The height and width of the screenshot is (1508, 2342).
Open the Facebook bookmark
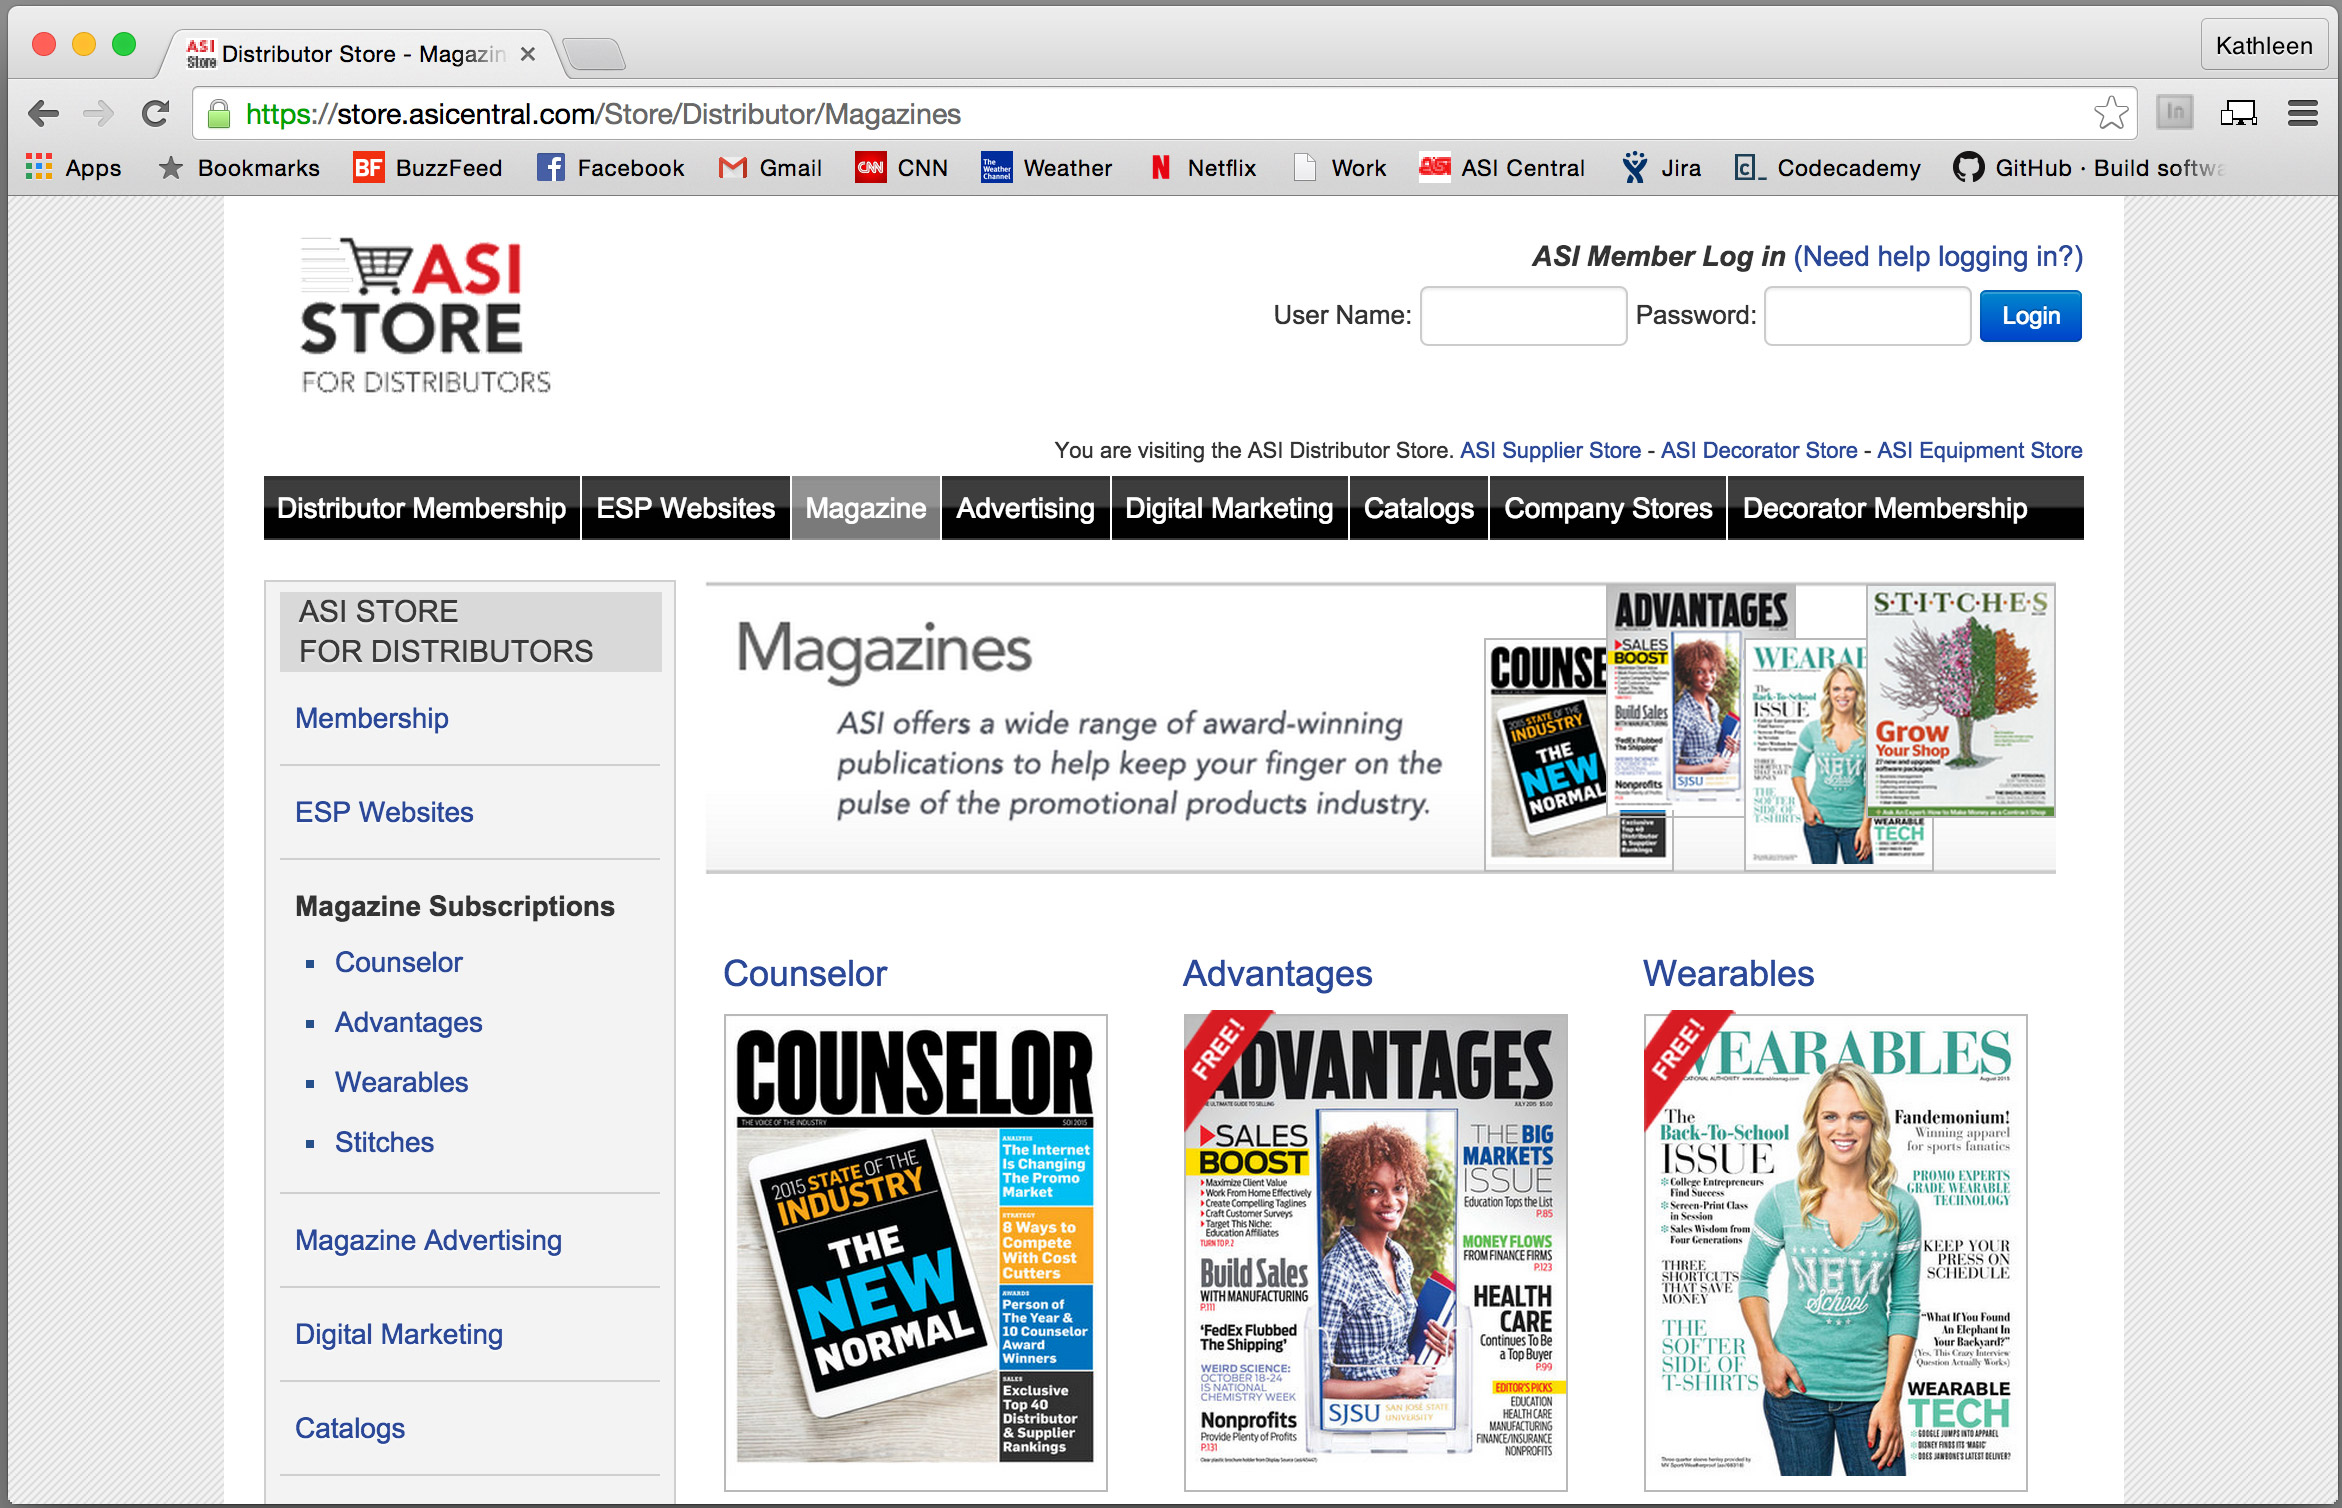click(x=610, y=168)
